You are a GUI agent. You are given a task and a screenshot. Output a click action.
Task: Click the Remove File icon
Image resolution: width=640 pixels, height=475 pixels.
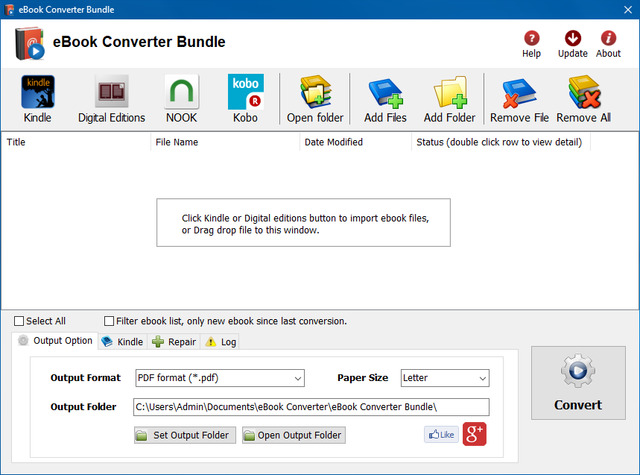click(519, 93)
